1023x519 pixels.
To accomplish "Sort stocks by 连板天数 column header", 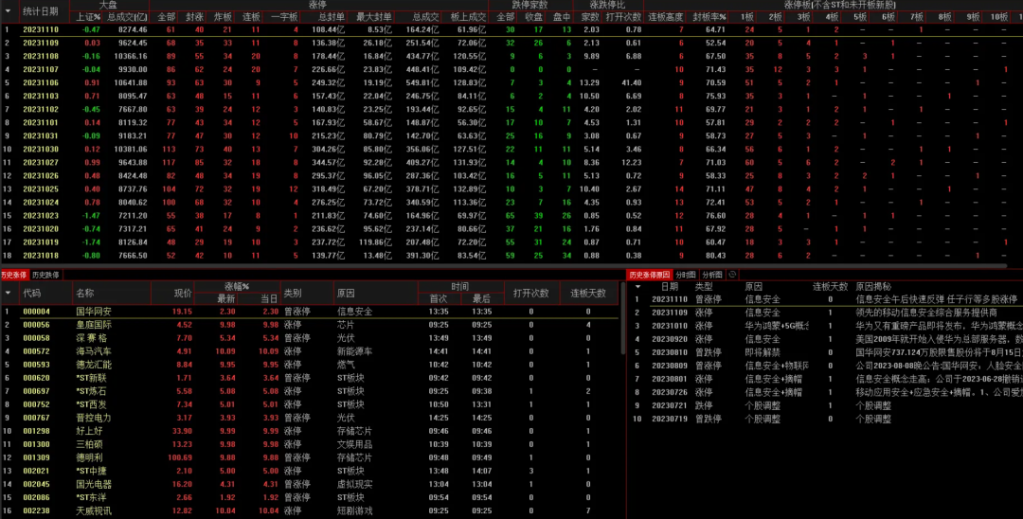I will tap(588, 293).
